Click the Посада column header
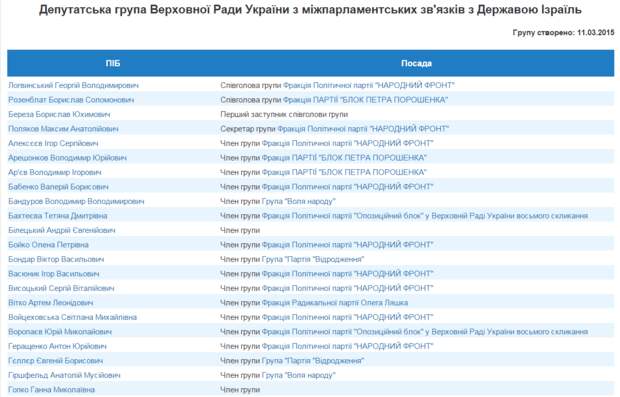Viewport: 620px width, 397px height. pyautogui.click(x=416, y=63)
